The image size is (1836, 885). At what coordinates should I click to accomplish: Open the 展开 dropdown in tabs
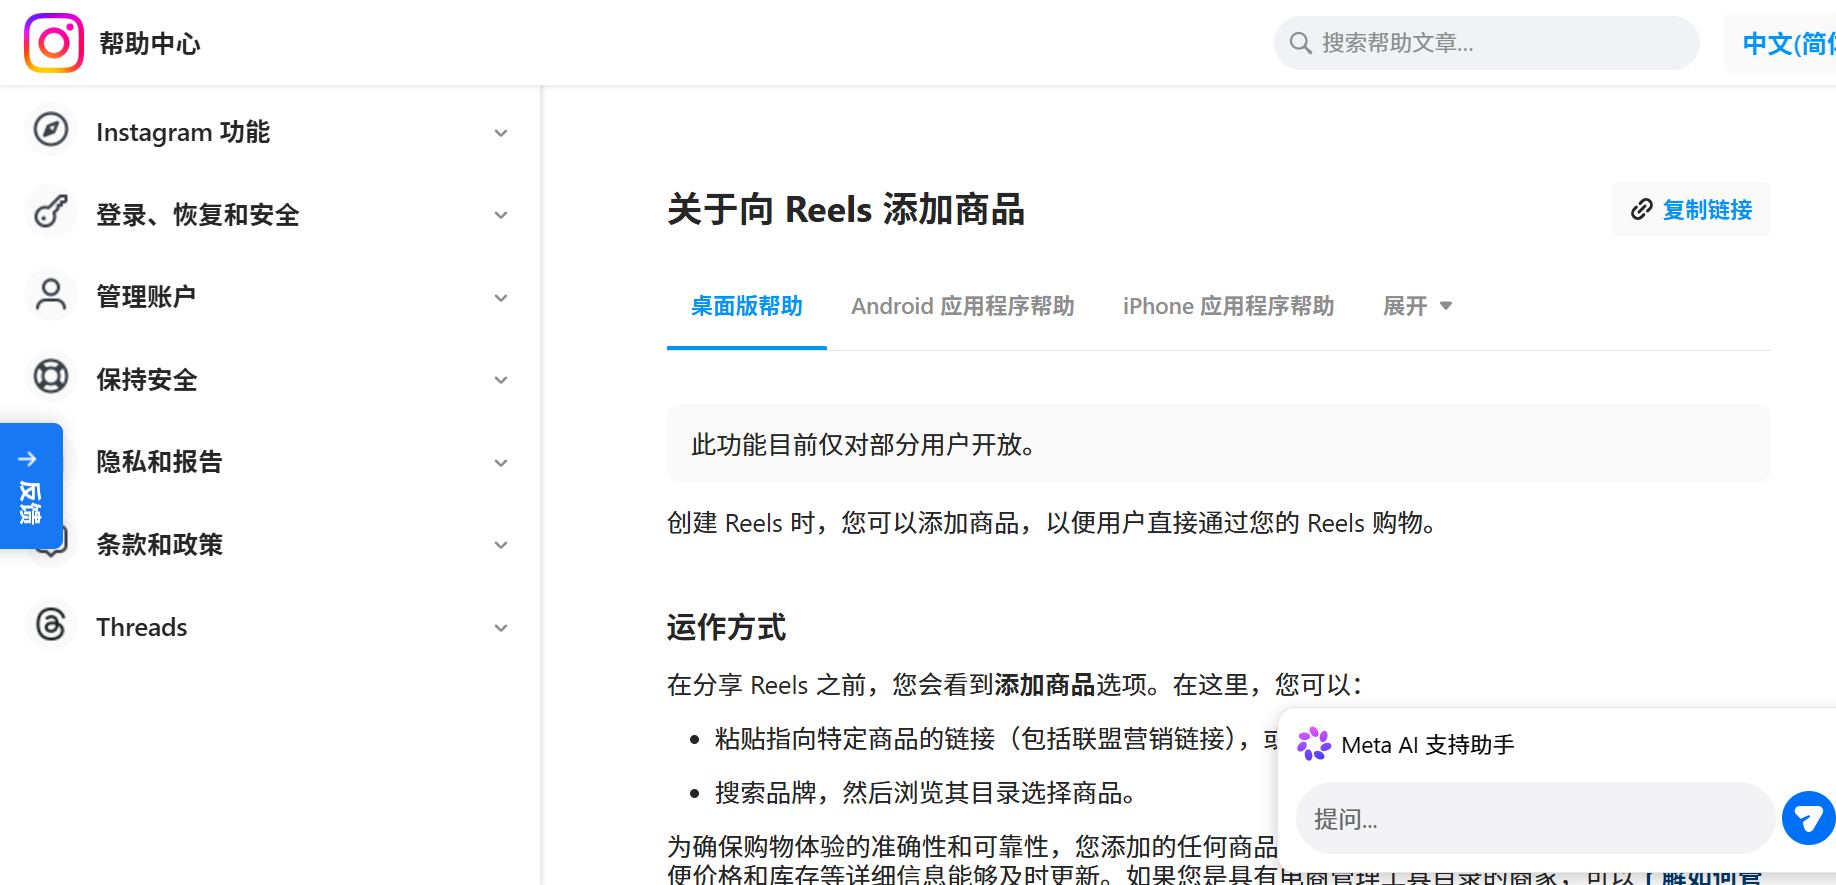1417,306
